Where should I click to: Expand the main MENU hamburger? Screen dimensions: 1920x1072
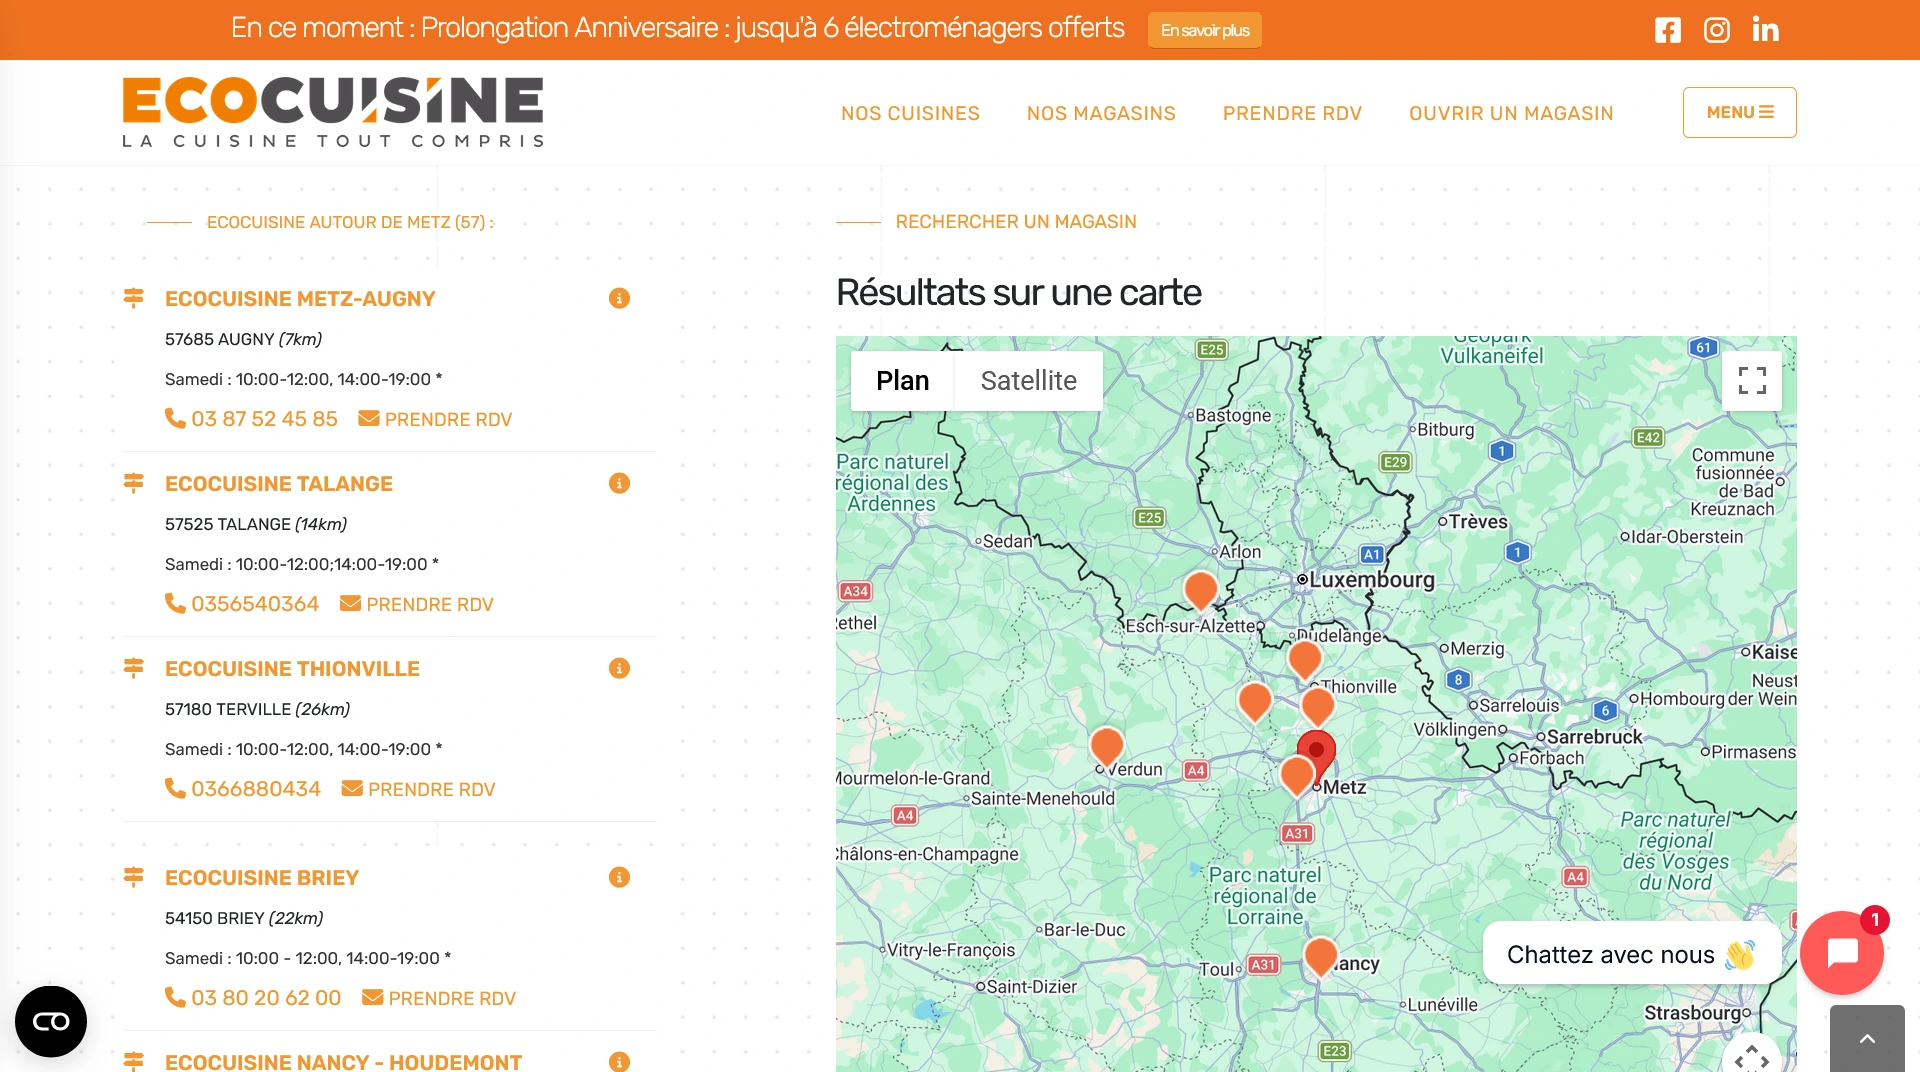(x=1739, y=112)
